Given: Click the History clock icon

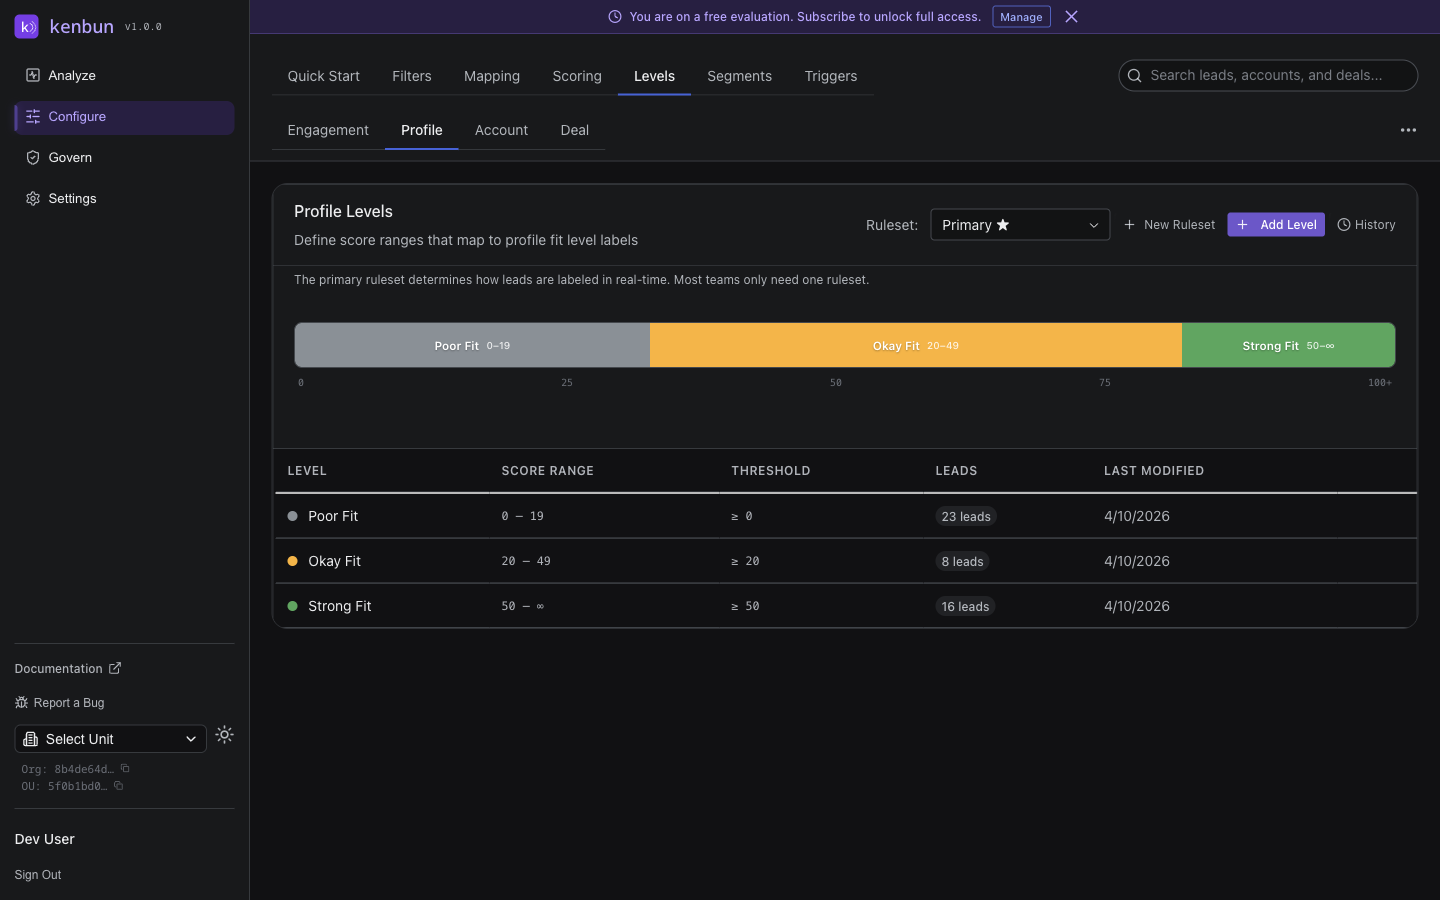Looking at the screenshot, I should [x=1344, y=225].
